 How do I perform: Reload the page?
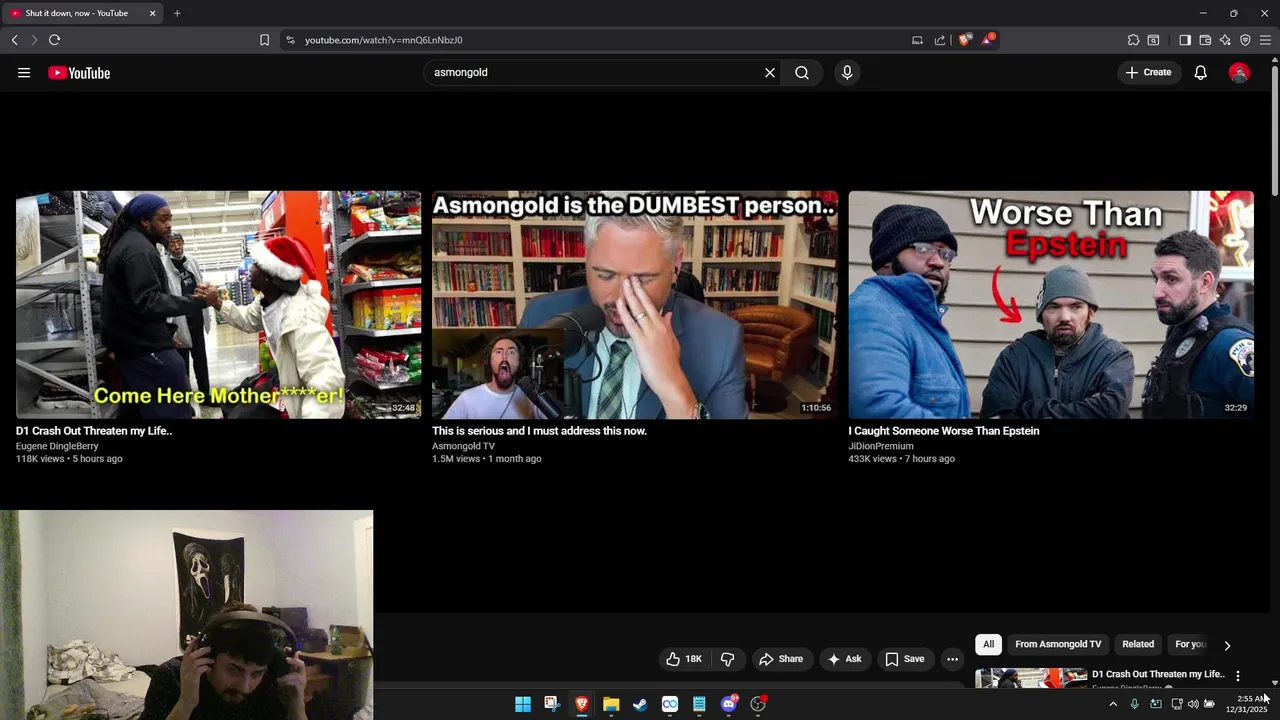(54, 40)
